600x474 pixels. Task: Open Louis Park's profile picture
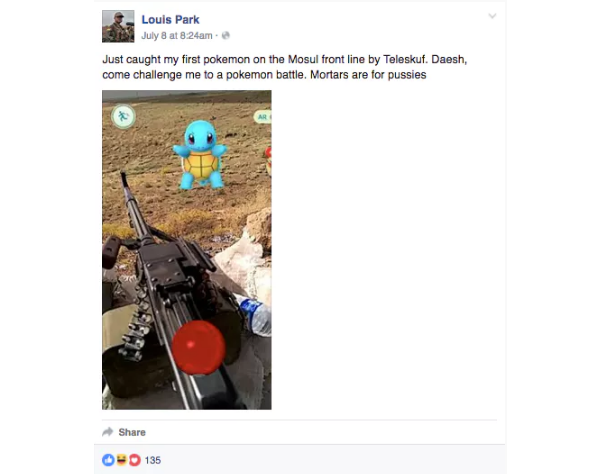(118, 26)
